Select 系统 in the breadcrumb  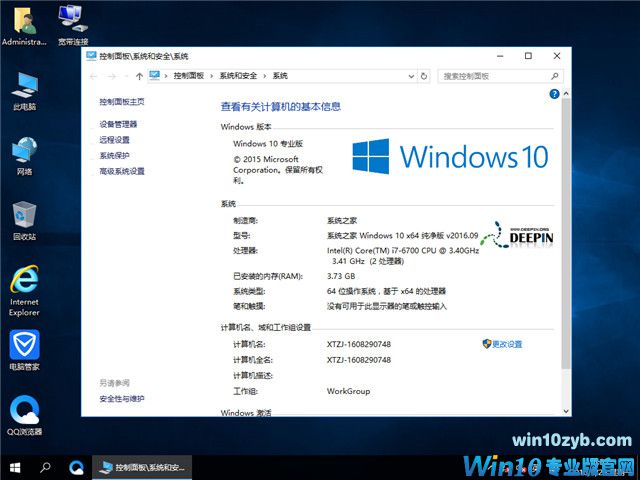pyautogui.click(x=280, y=76)
